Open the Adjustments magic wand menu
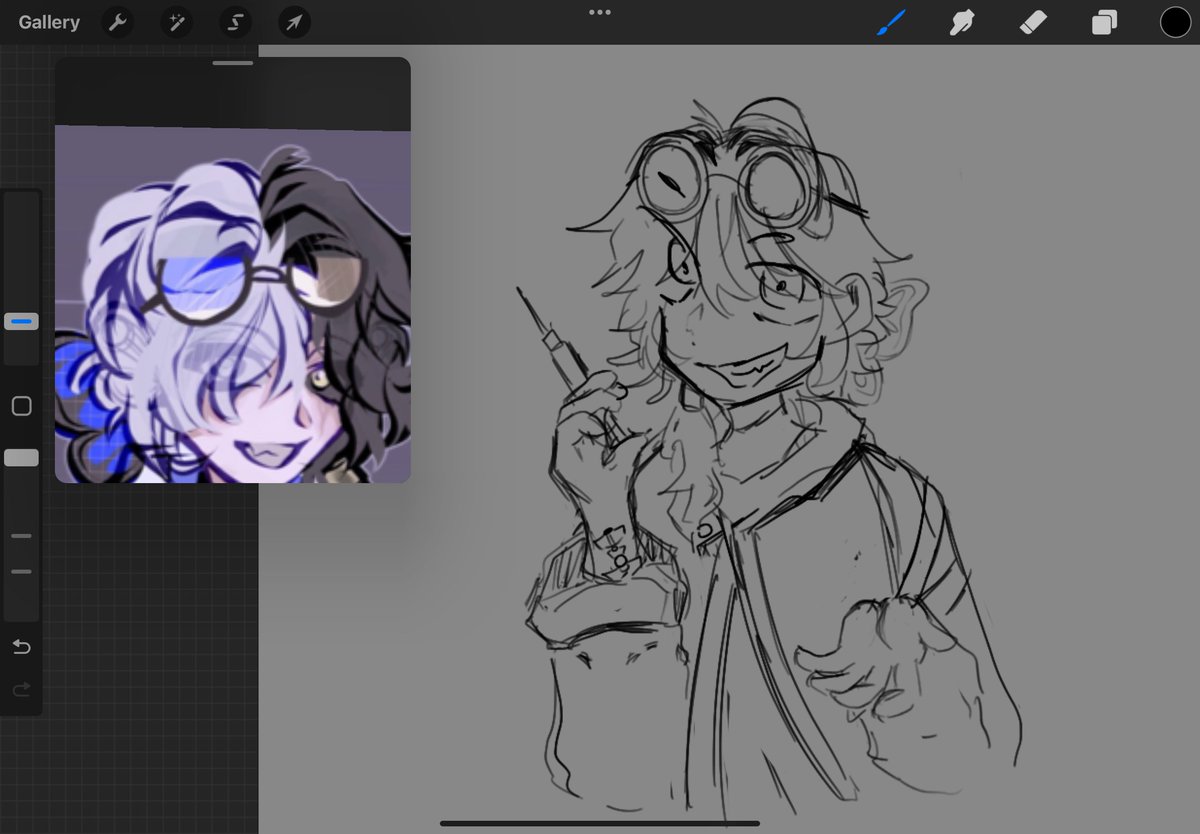Image resolution: width=1200 pixels, height=834 pixels. coord(177,22)
